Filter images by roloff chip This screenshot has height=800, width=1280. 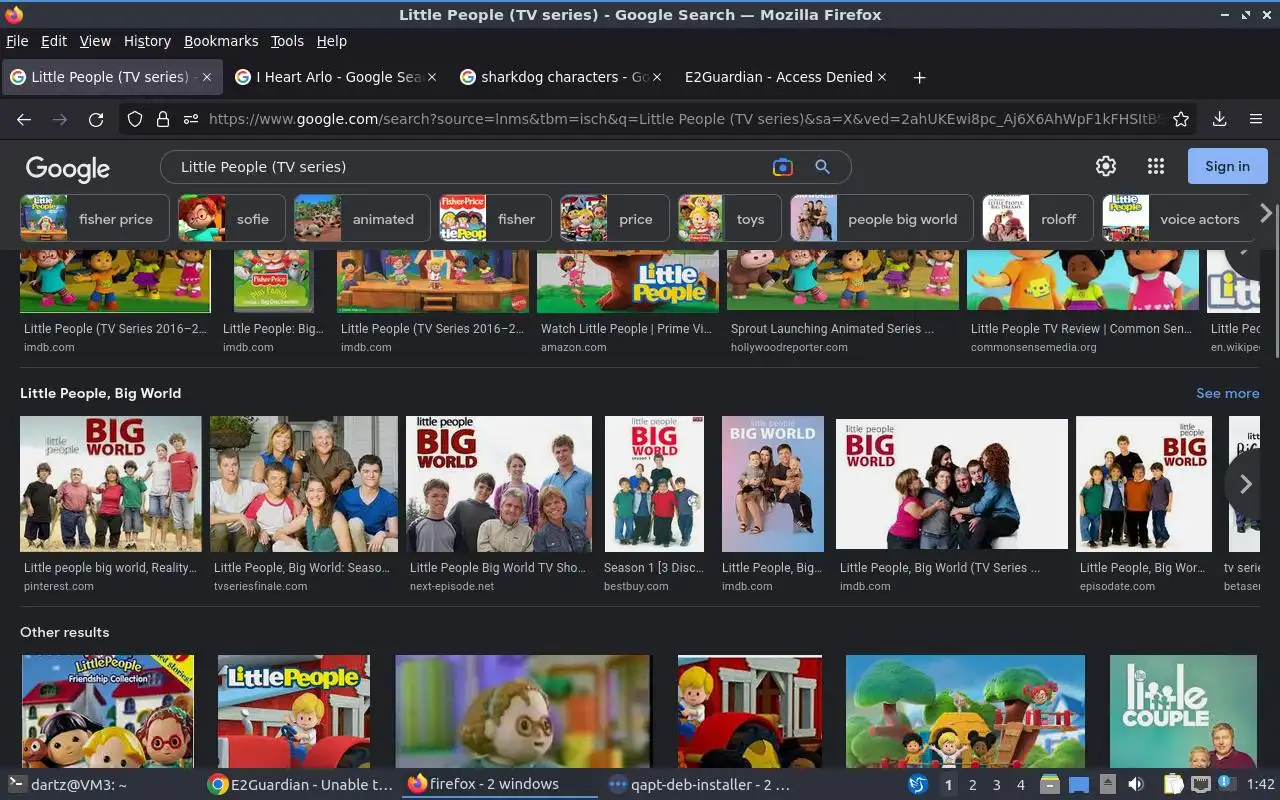pos(1038,219)
